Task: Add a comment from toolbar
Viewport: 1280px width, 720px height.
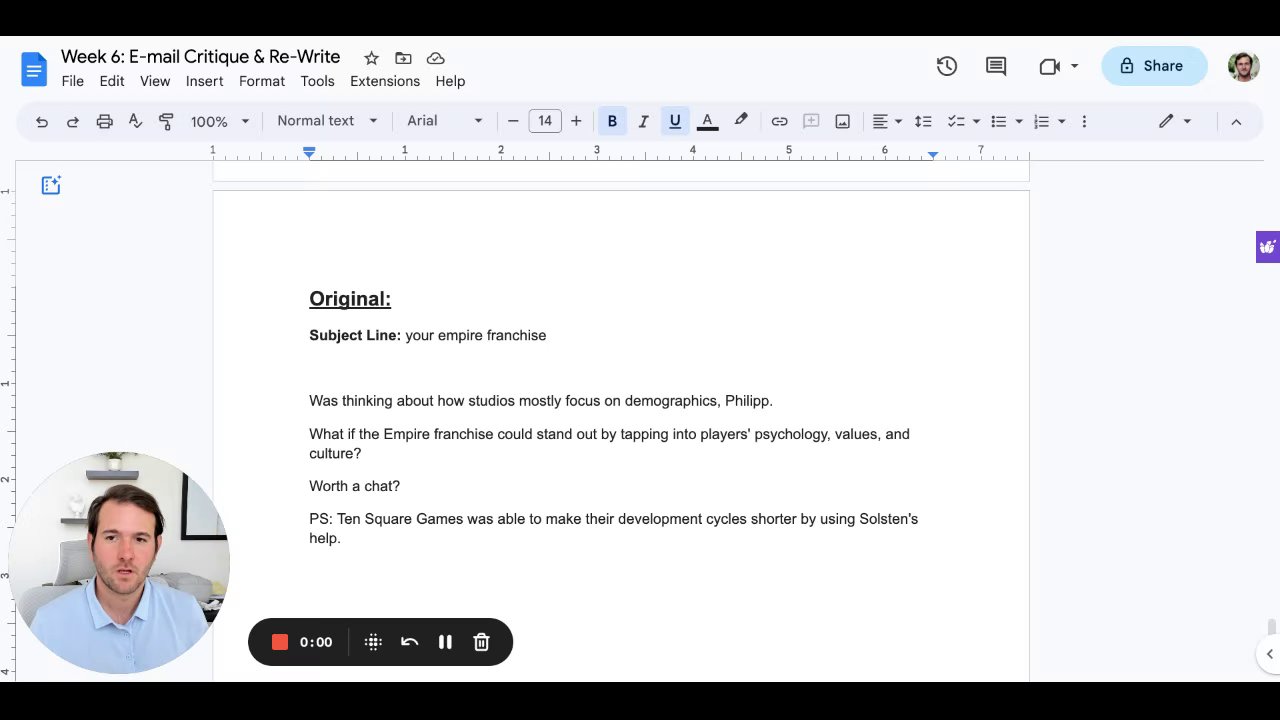Action: click(811, 121)
